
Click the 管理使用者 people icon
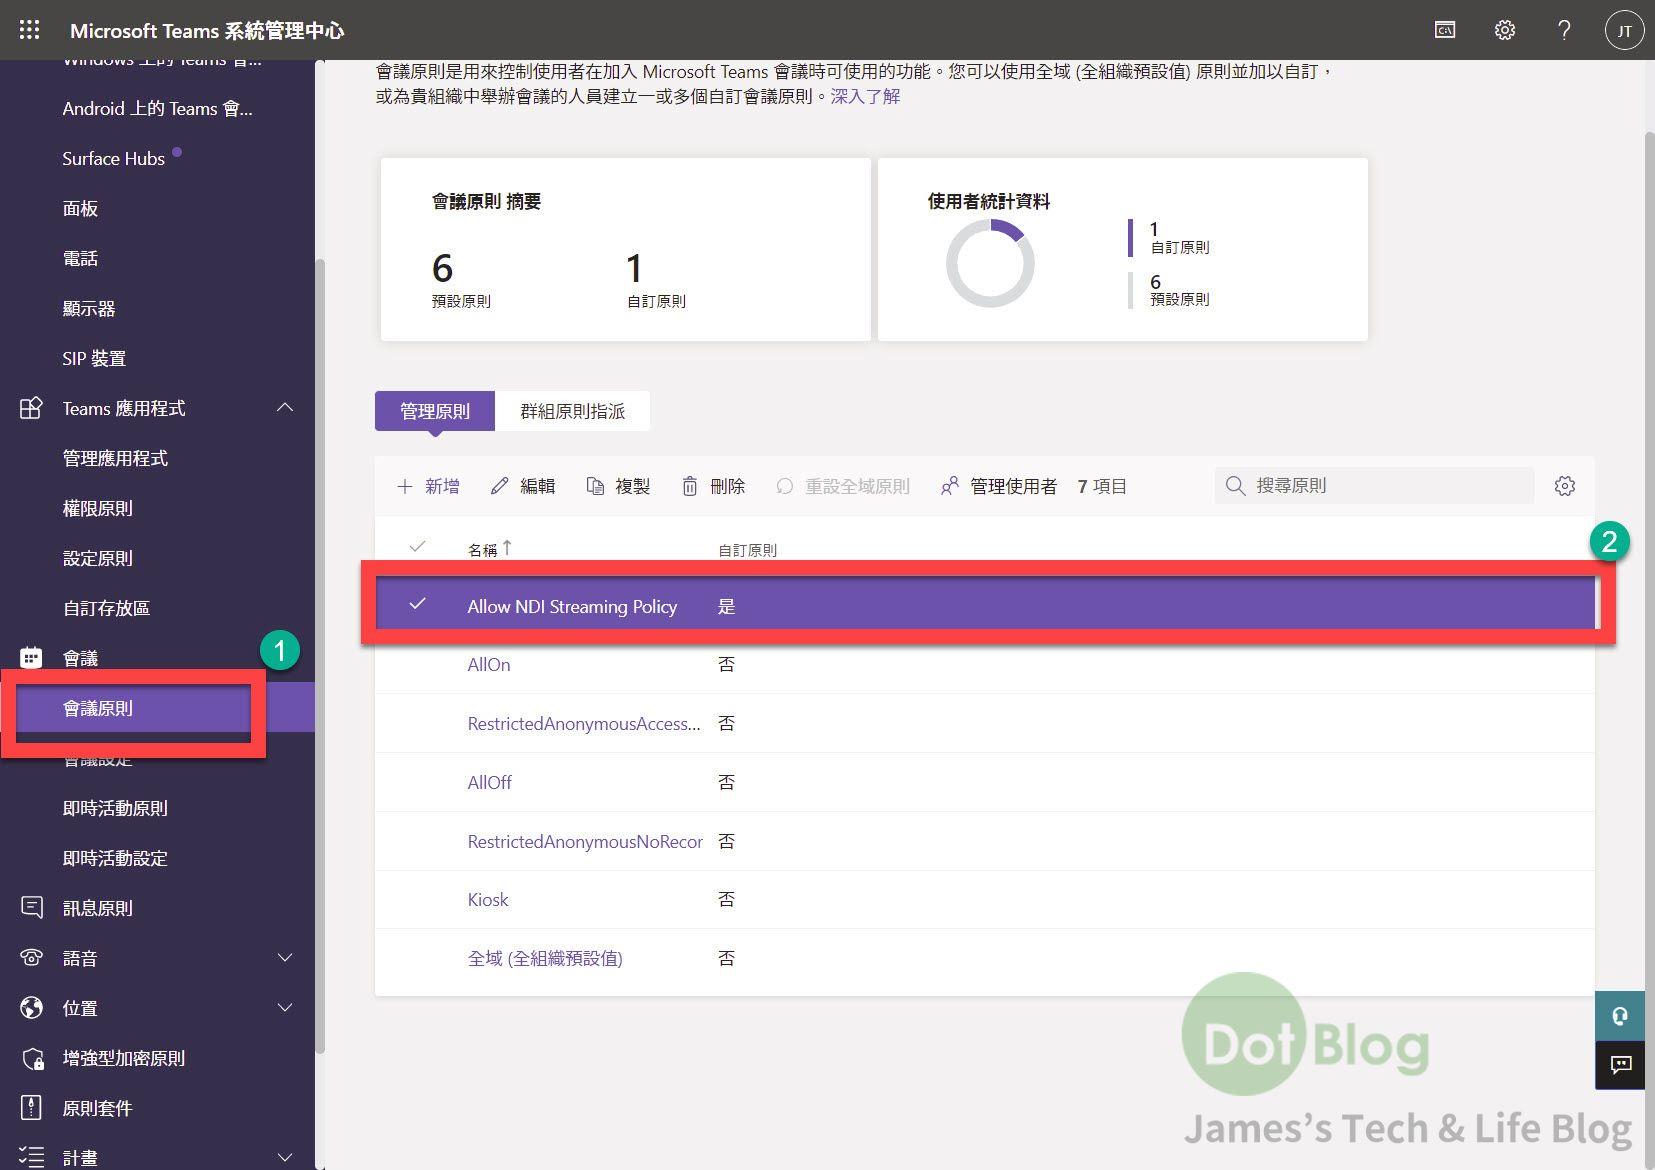coord(949,486)
